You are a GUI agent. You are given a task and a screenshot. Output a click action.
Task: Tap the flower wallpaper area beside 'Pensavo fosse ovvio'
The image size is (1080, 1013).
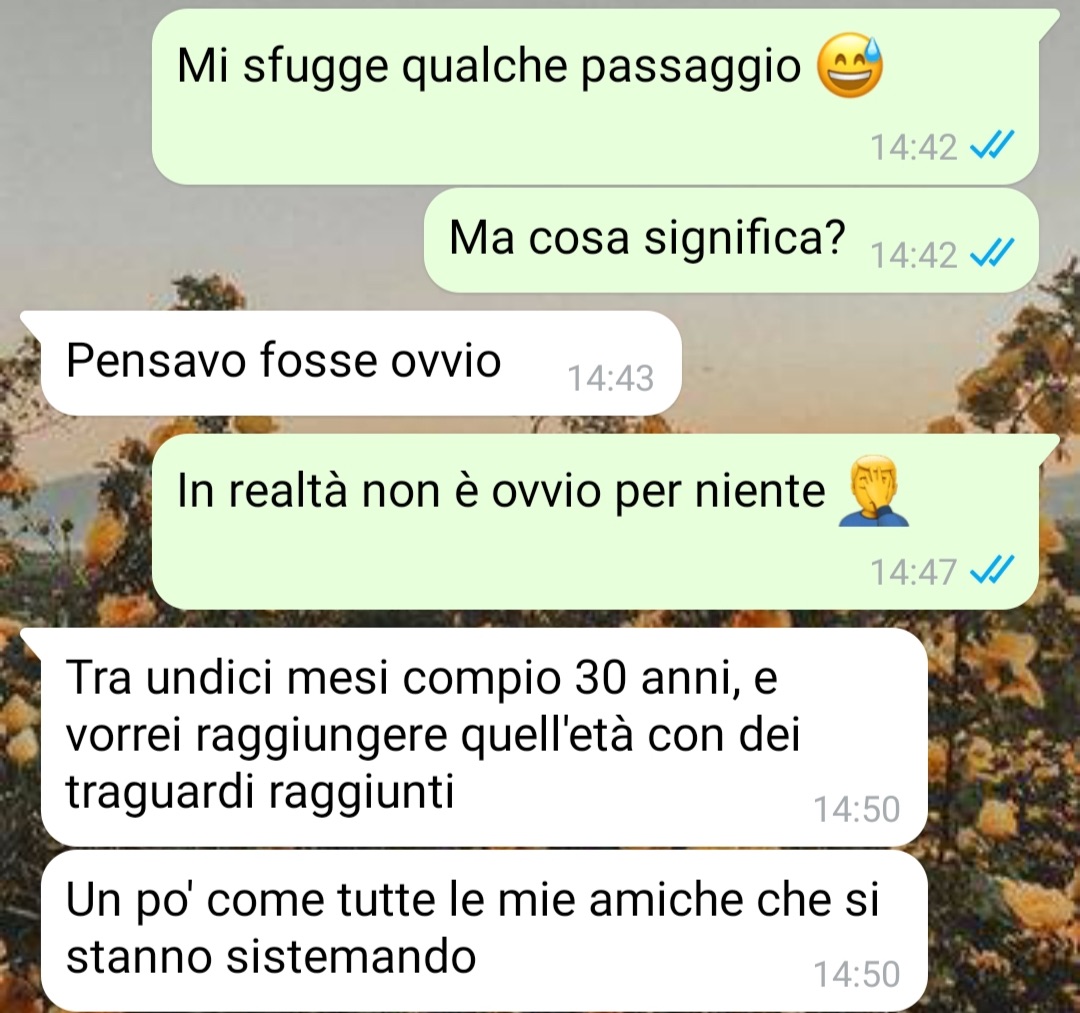875,363
